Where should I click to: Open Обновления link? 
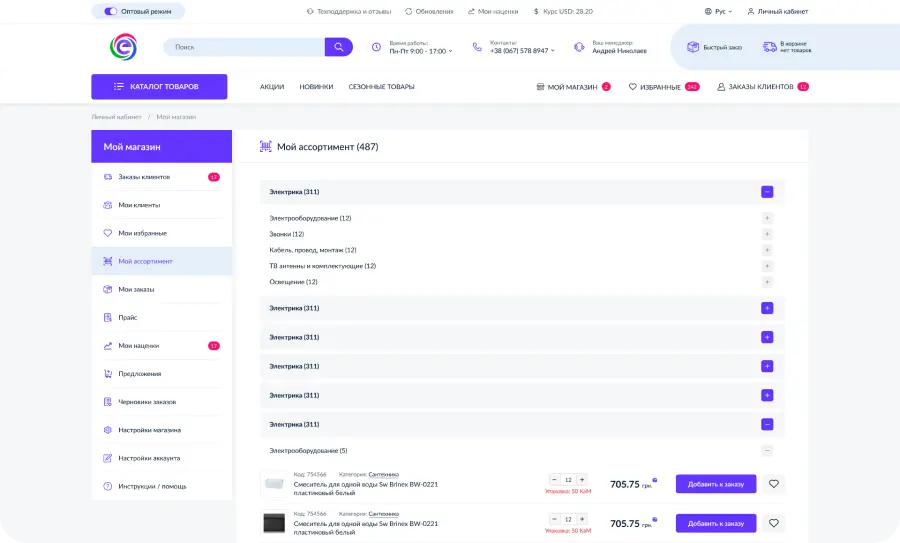(429, 11)
